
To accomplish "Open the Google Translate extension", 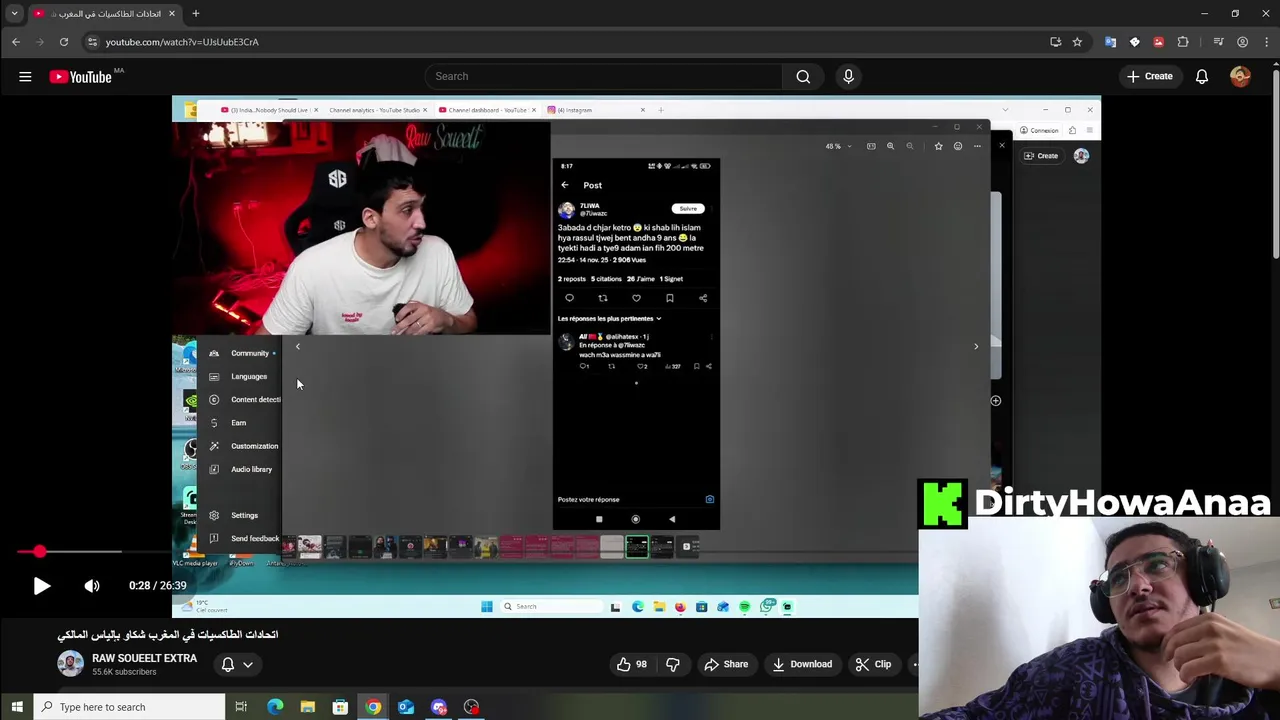I will tap(1110, 42).
